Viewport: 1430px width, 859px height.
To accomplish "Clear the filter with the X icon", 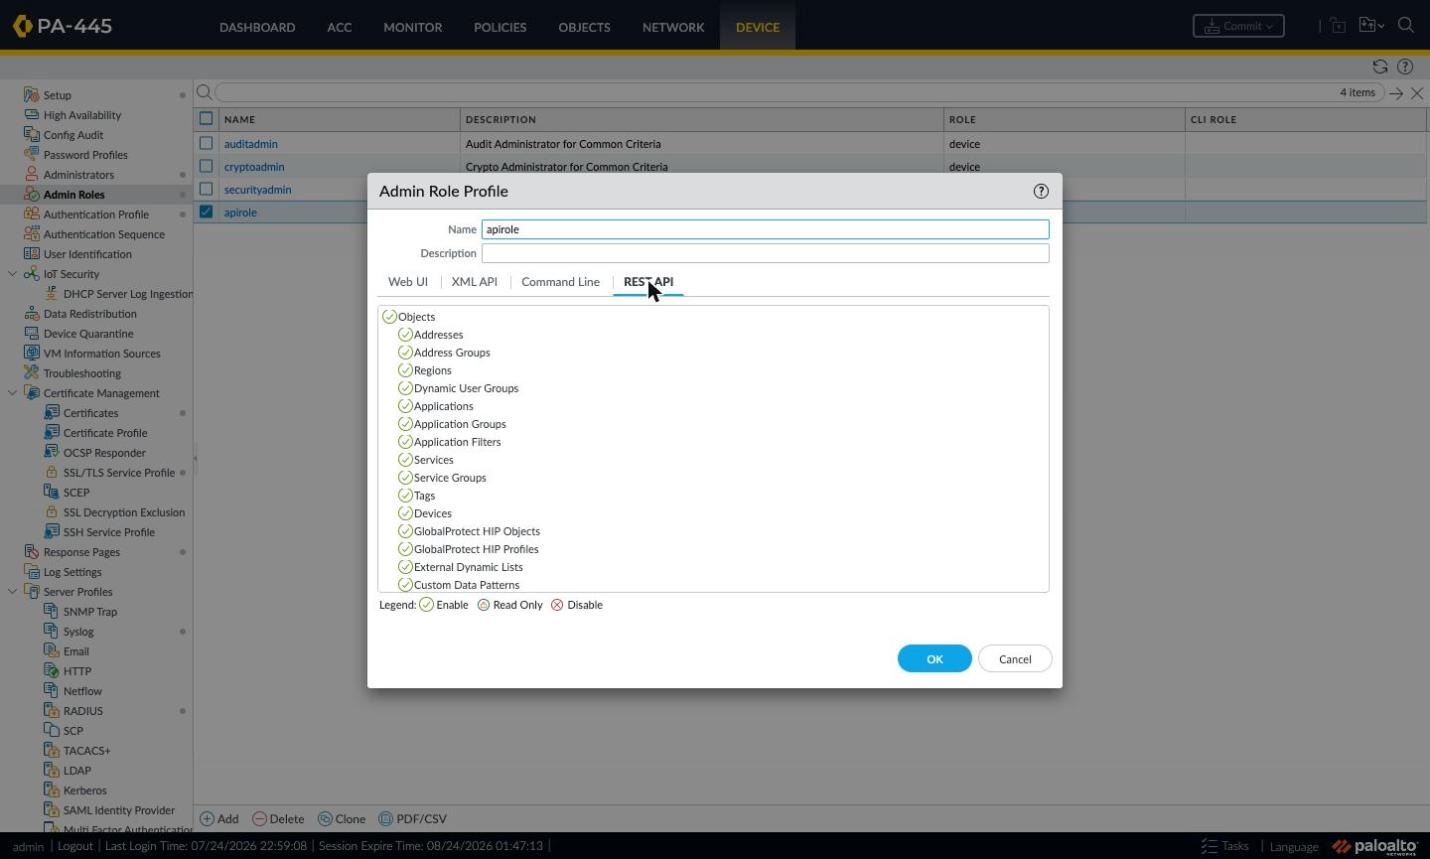I will pos(1417,93).
